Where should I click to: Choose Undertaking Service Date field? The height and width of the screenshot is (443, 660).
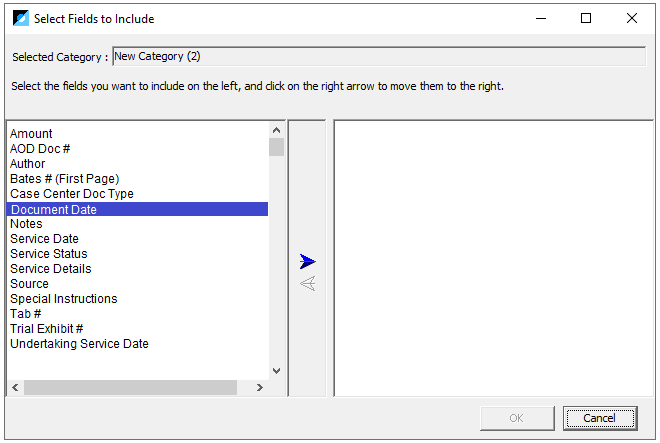click(x=79, y=344)
